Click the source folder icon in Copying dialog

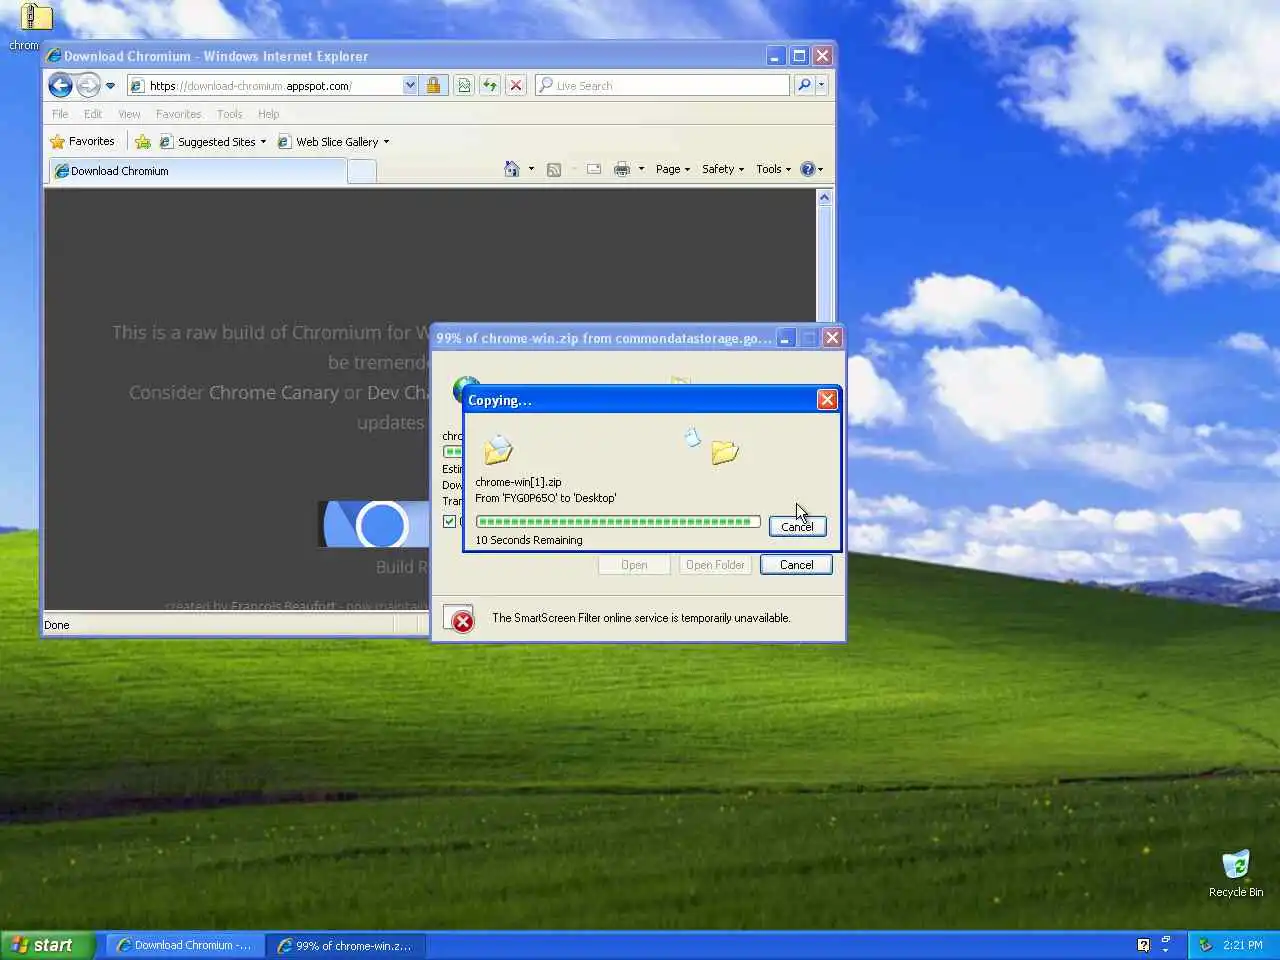[498, 450]
